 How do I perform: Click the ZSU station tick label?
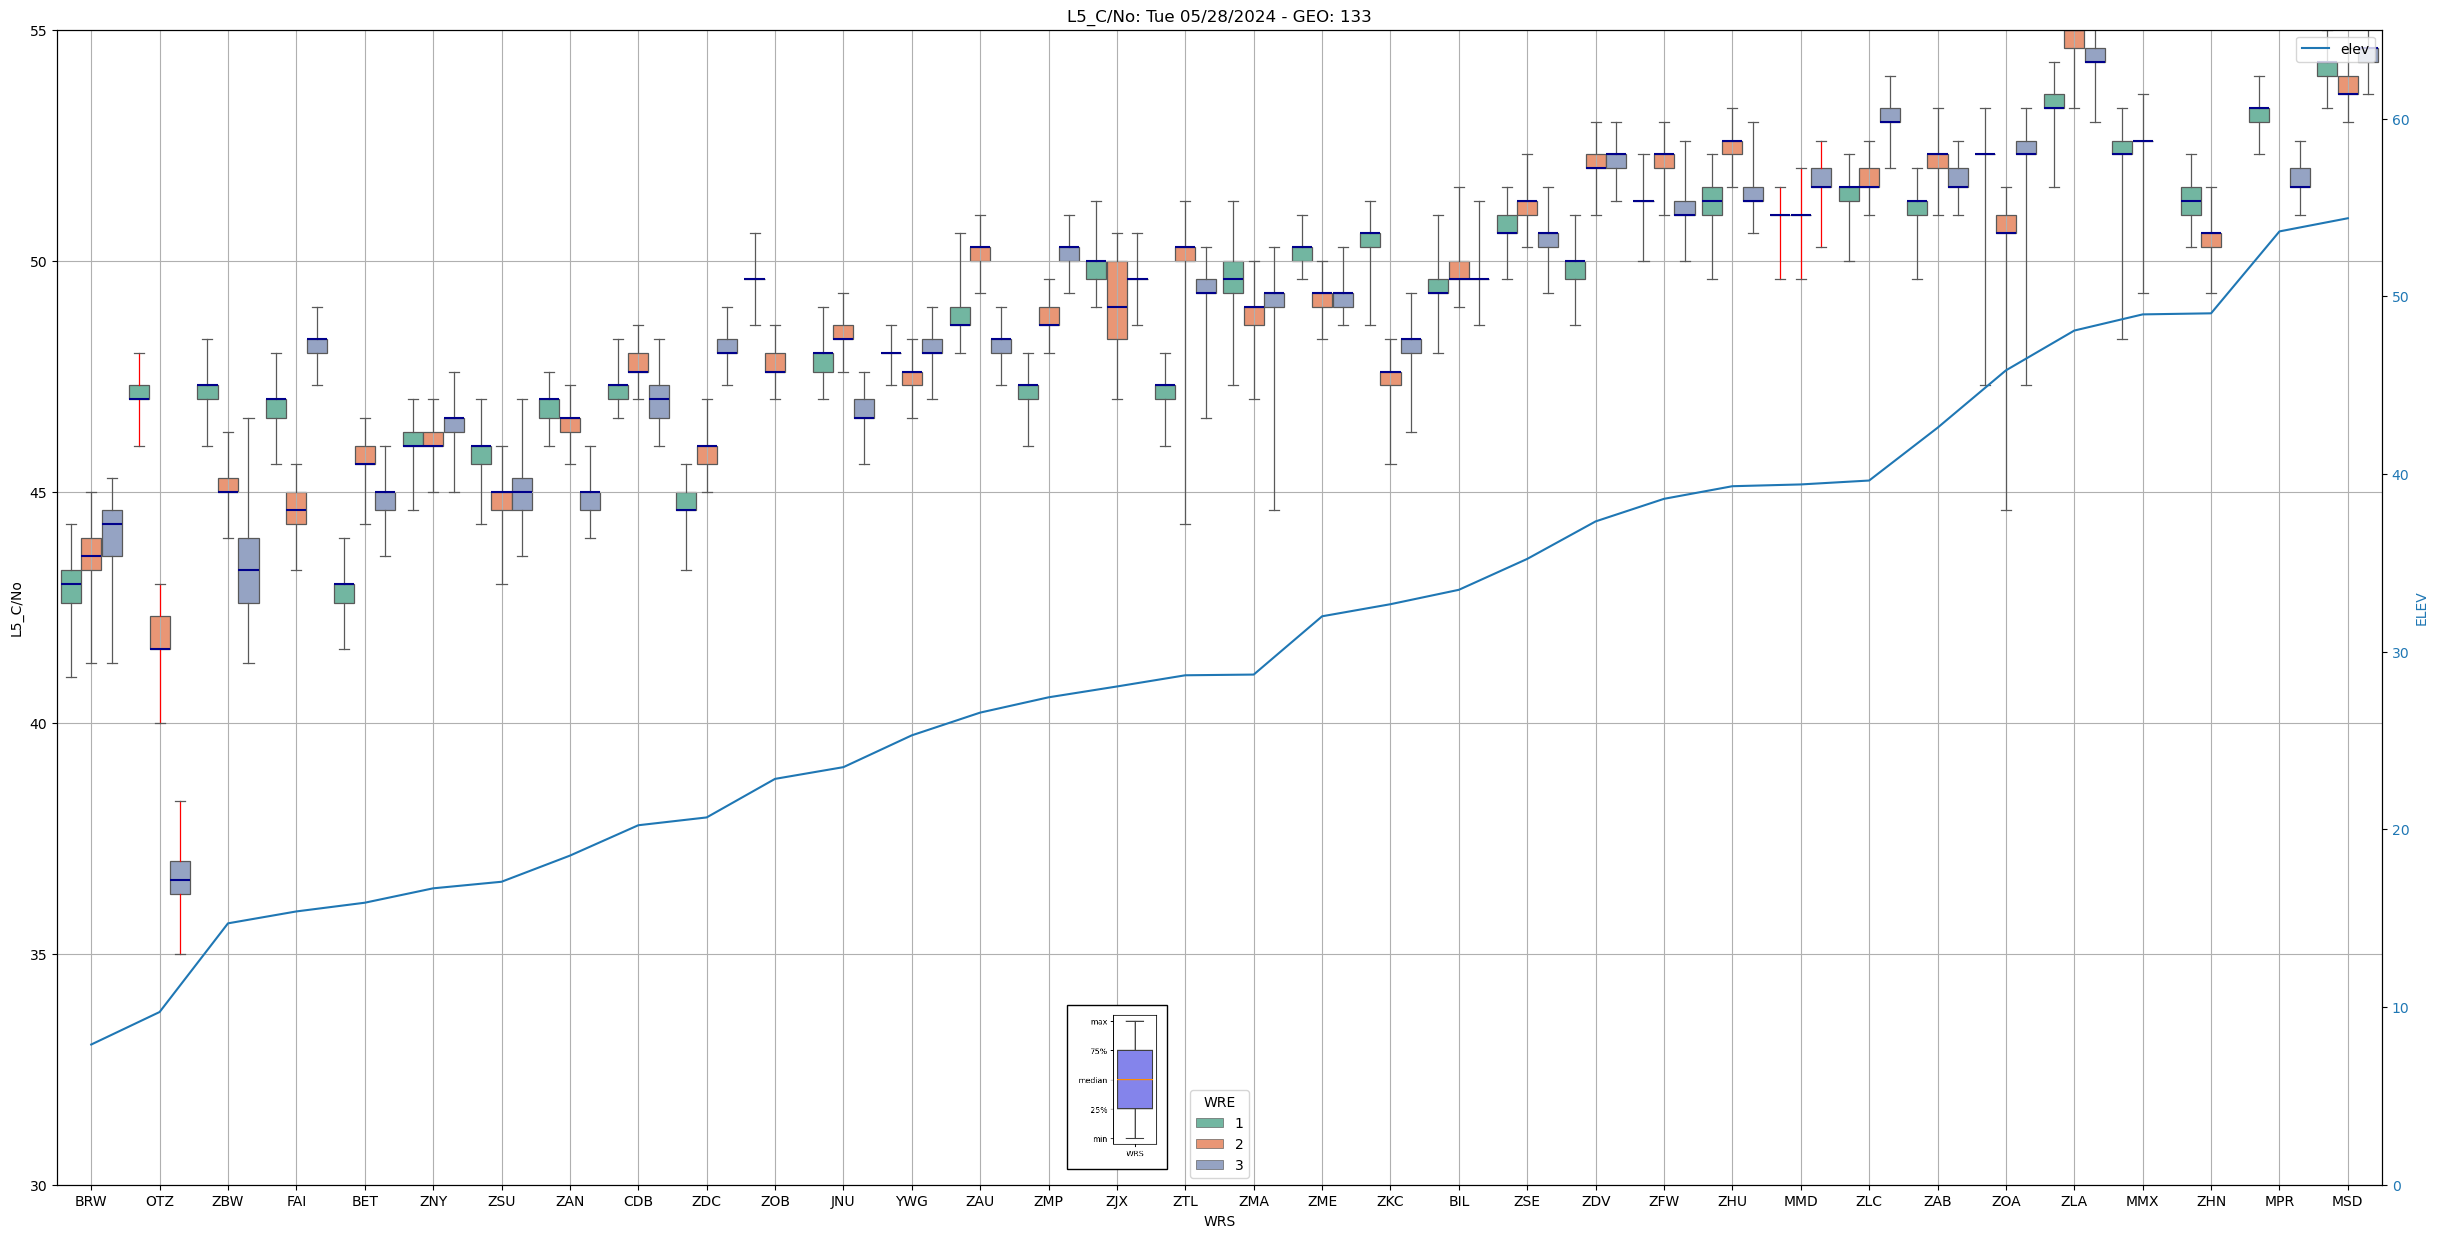coord(501,1201)
